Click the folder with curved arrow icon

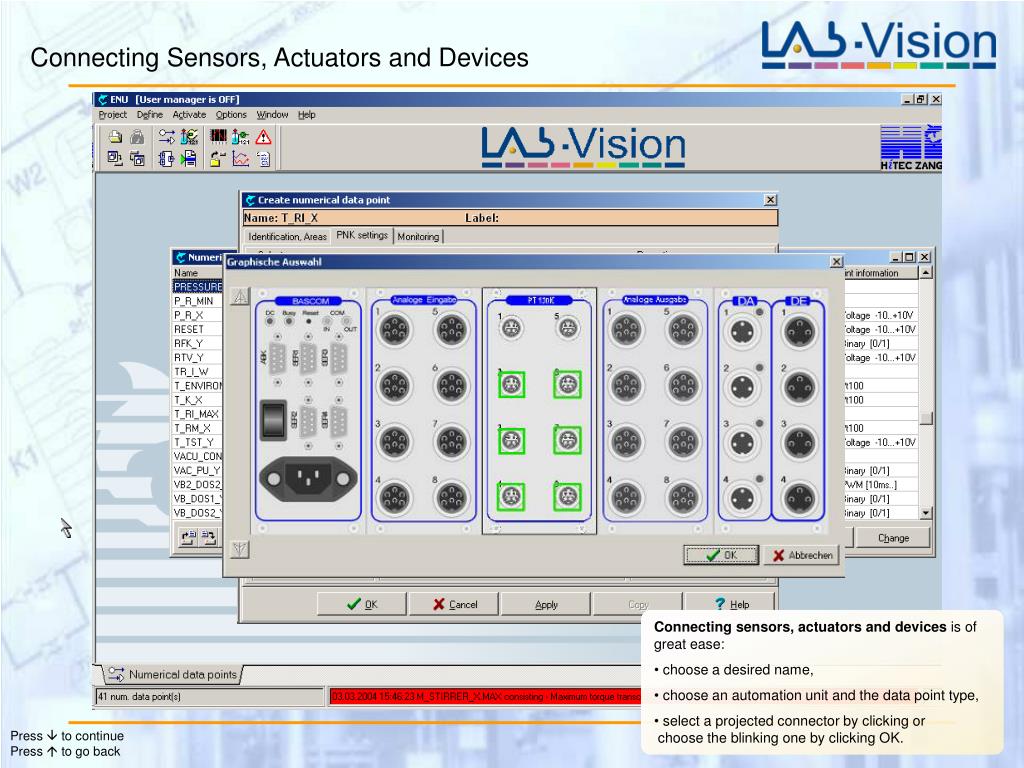click(219, 158)
